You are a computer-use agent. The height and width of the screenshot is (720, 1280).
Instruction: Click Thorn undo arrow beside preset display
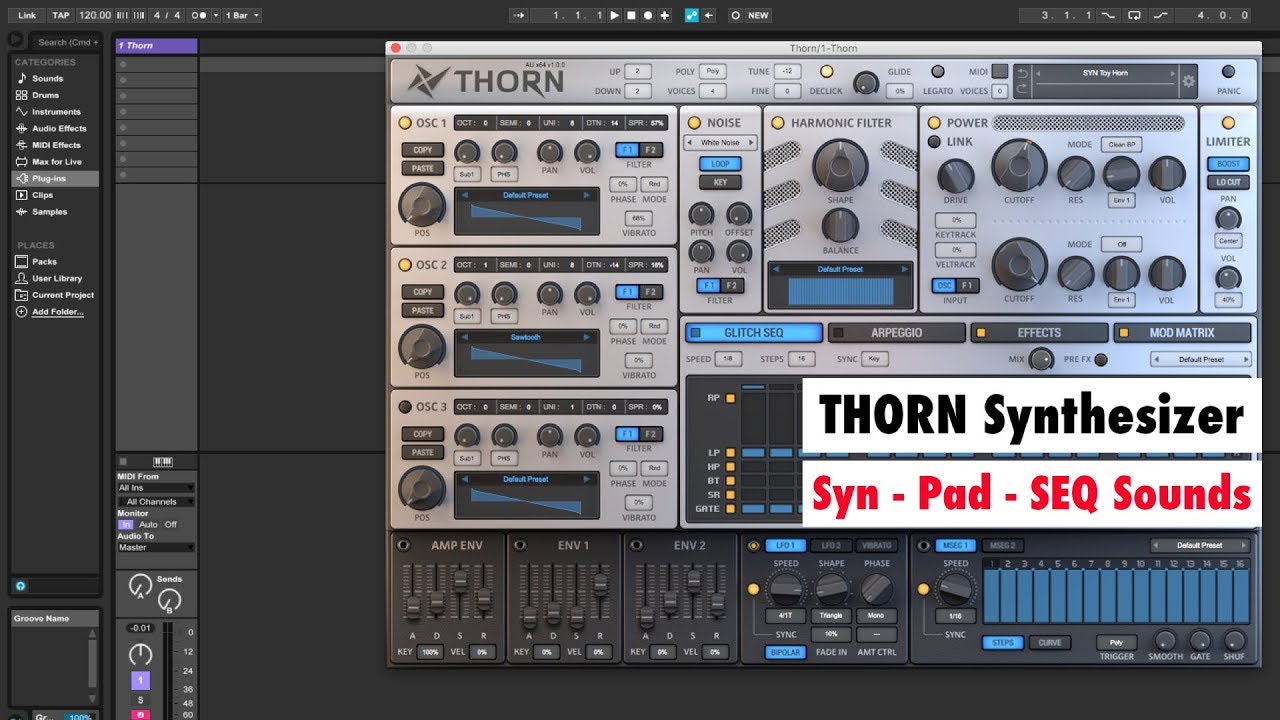coord(1021,73)
